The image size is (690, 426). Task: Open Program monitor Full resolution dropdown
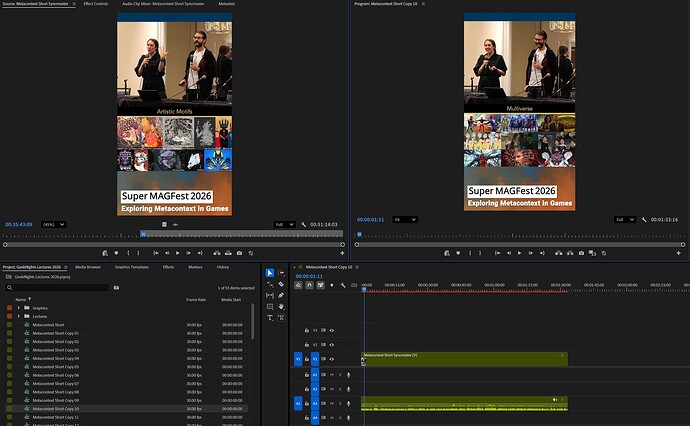pyautogui.click(x=625, y=220)
